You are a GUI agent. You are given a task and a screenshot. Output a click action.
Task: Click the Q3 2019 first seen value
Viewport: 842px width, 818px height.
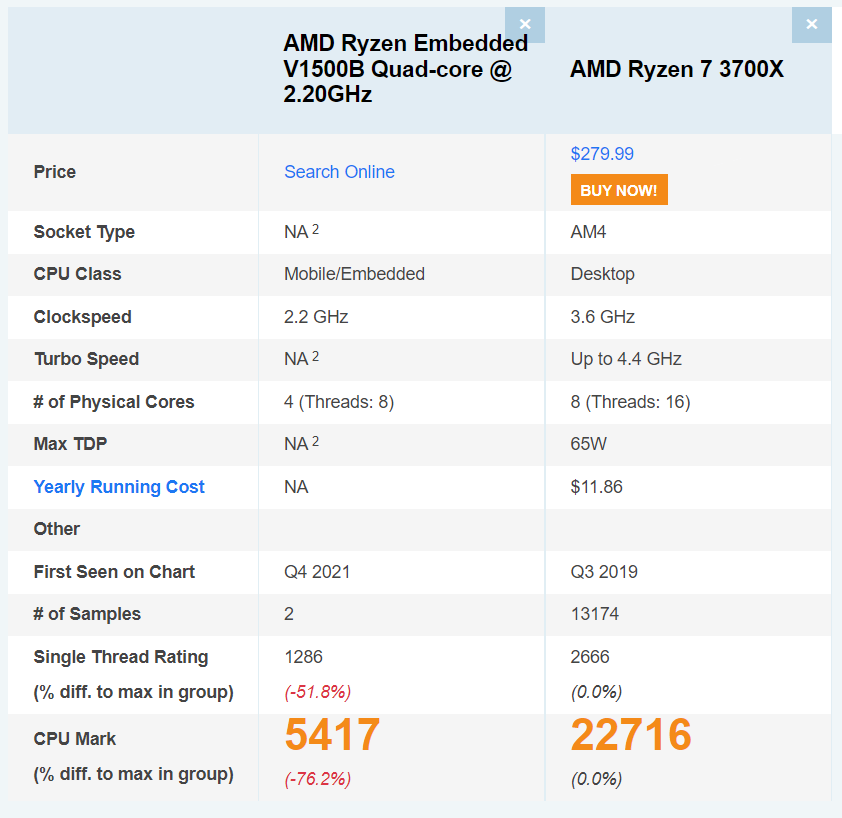click(x=604, y=571)
